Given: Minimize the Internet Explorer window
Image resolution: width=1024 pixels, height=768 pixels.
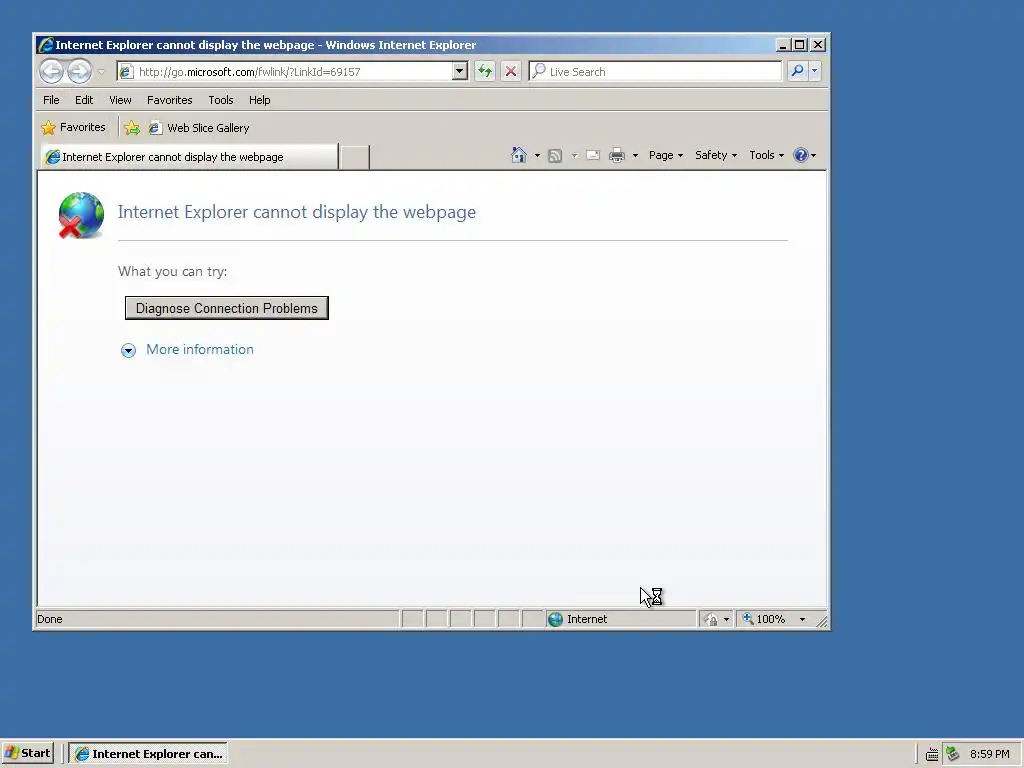Looking at the screenshot, I should [x=782, y=45].
